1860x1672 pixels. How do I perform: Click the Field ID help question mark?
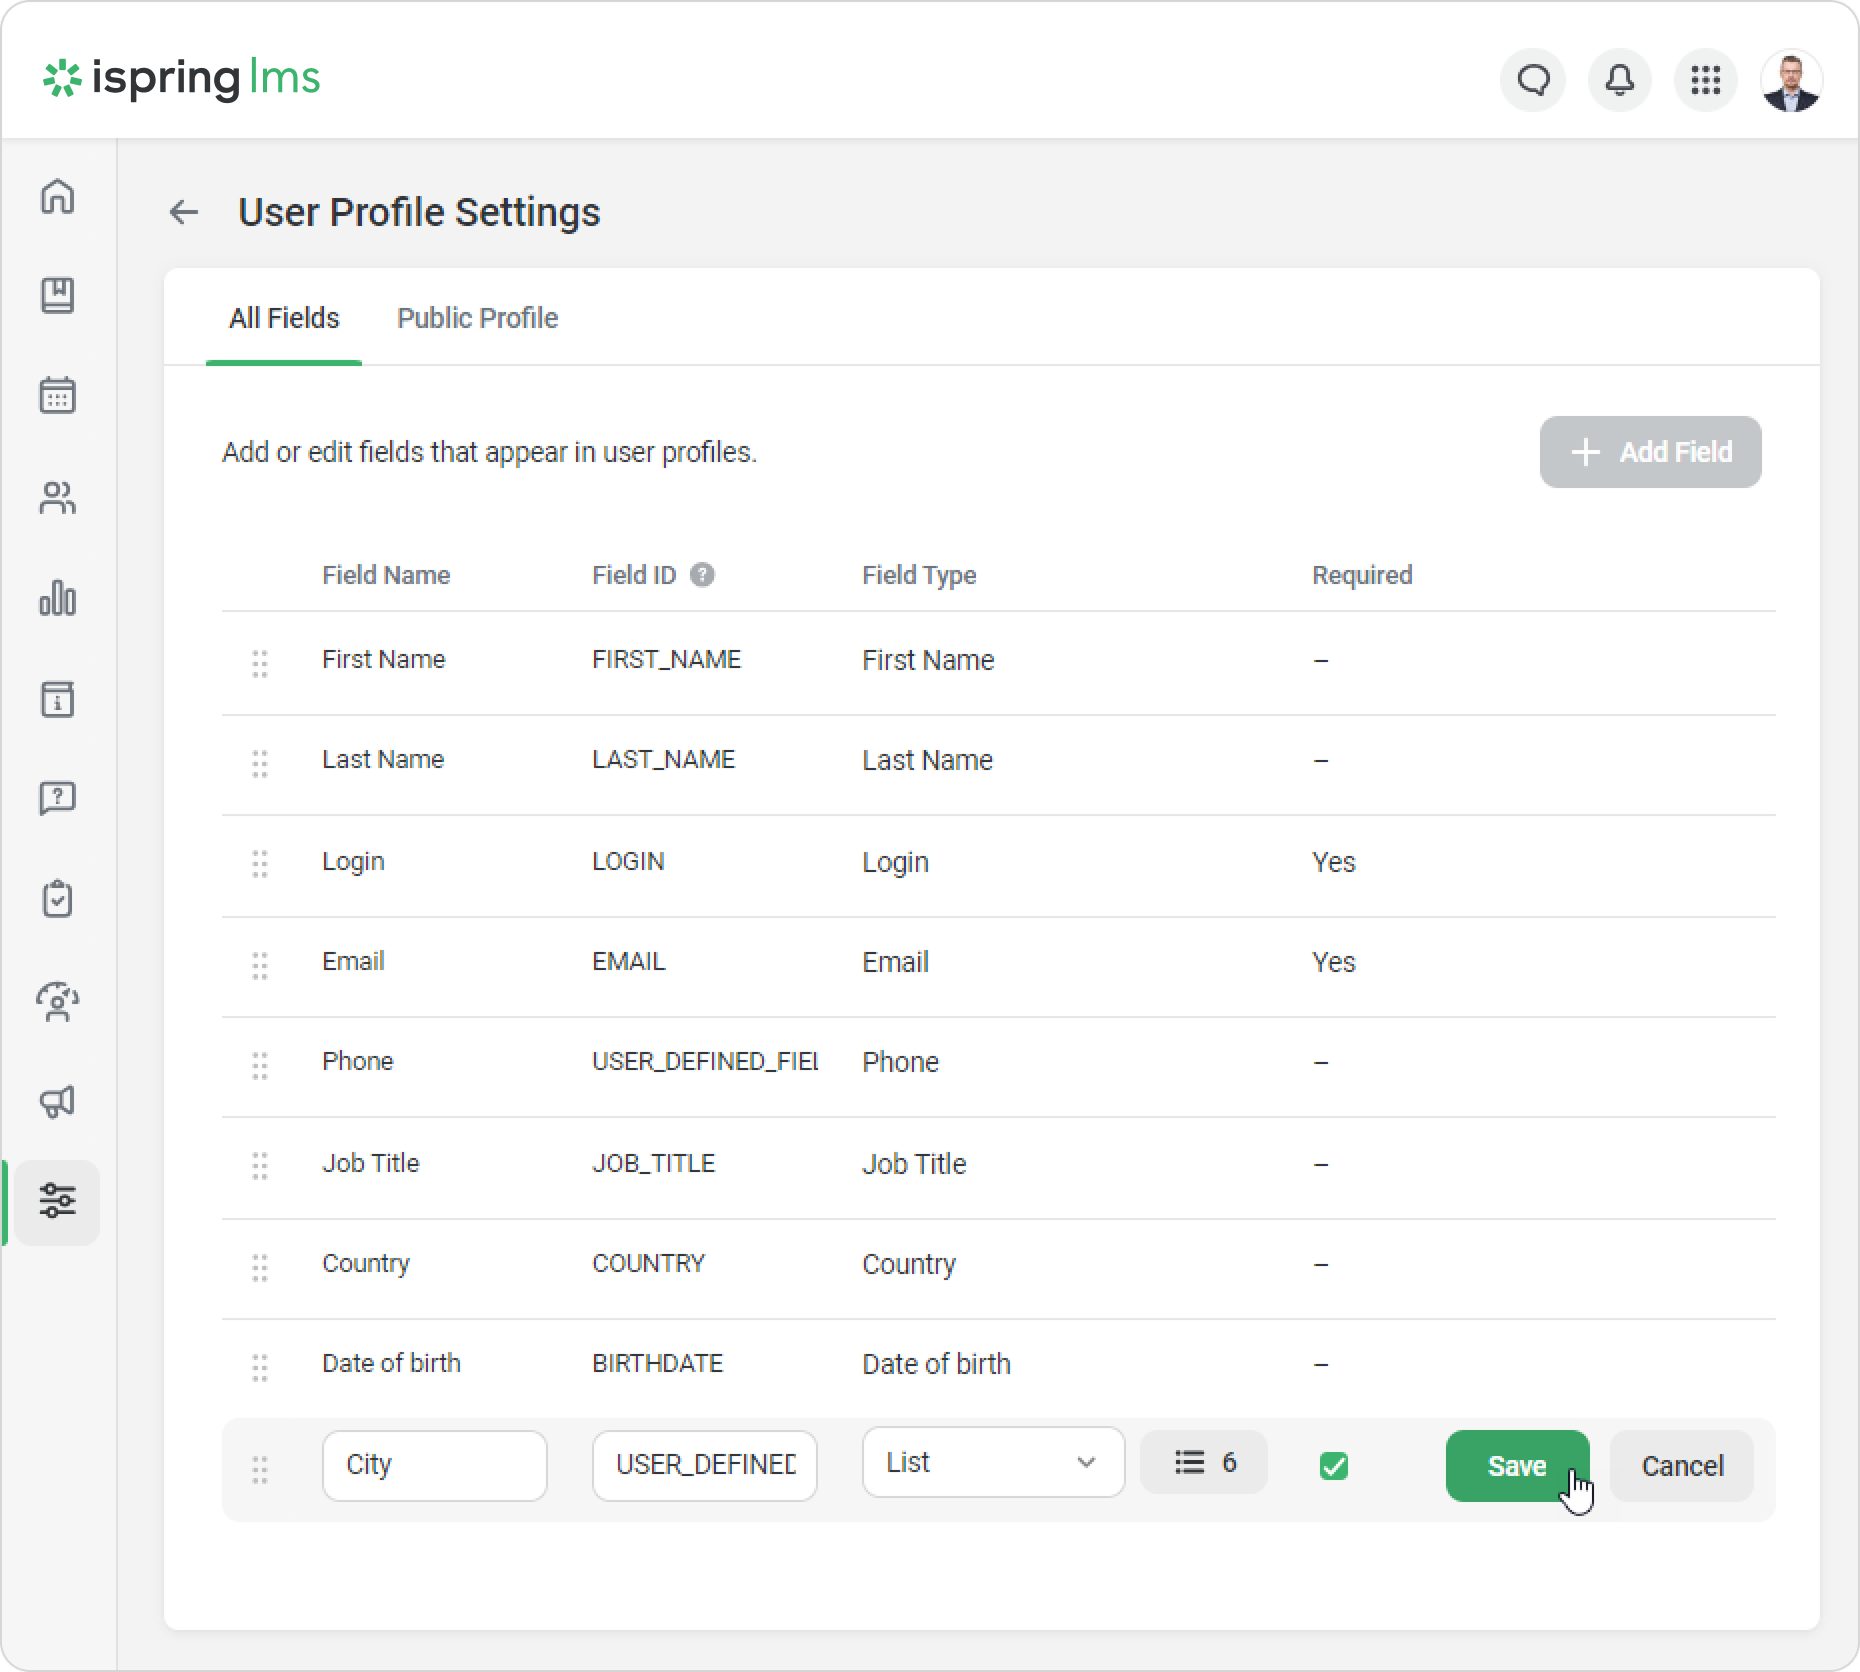(x=702, y=575)
